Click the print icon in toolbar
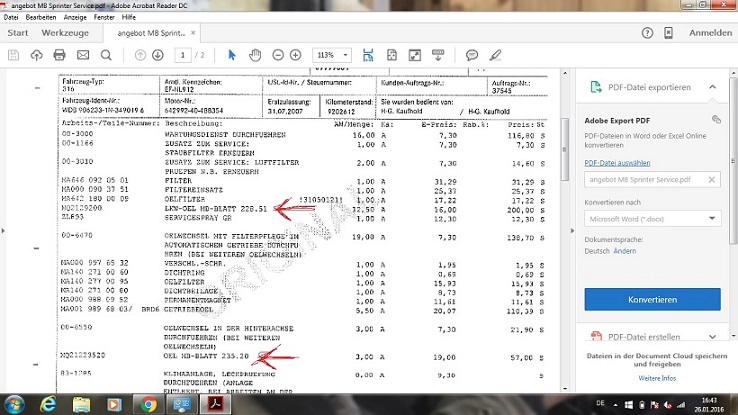This screenshot has height=415, width=738. pos(60,54)
